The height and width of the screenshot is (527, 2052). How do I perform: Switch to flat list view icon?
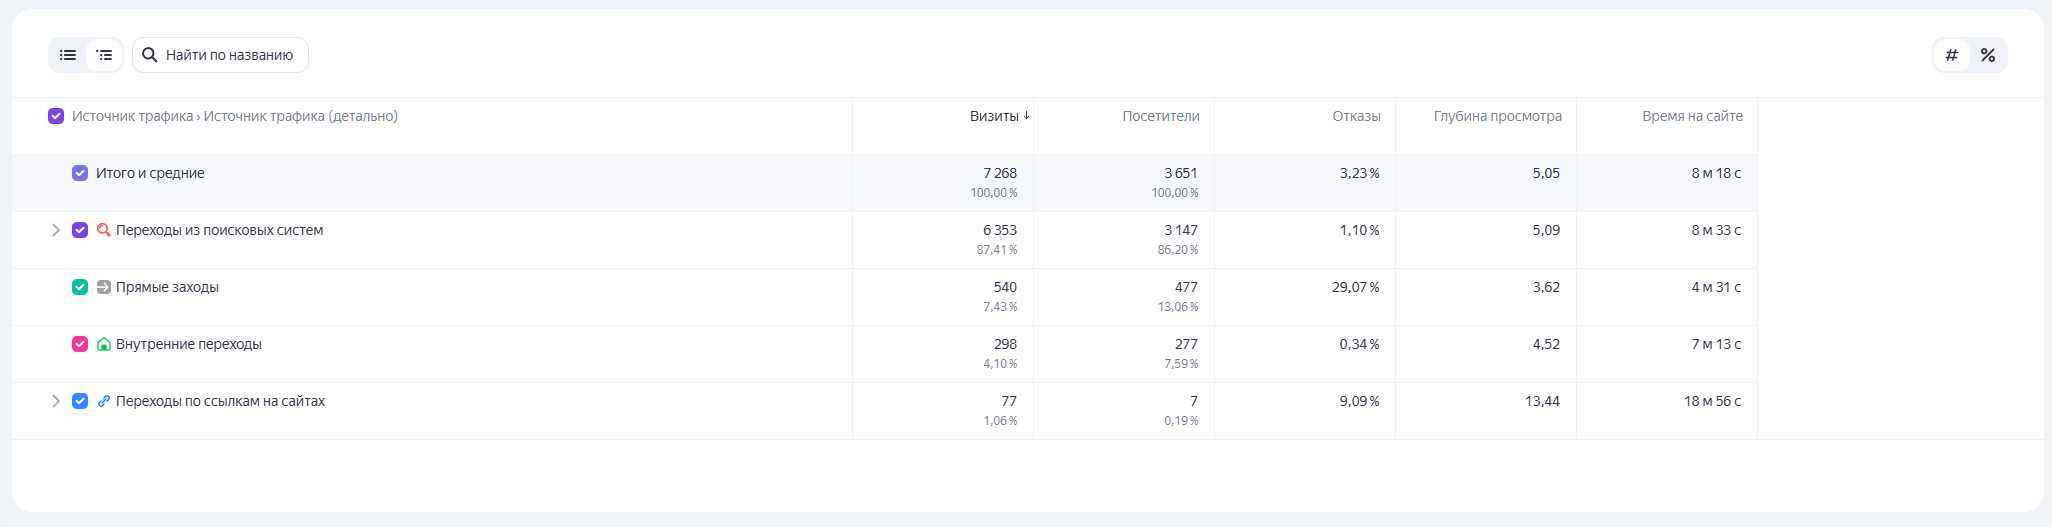[x=68, y=55]
